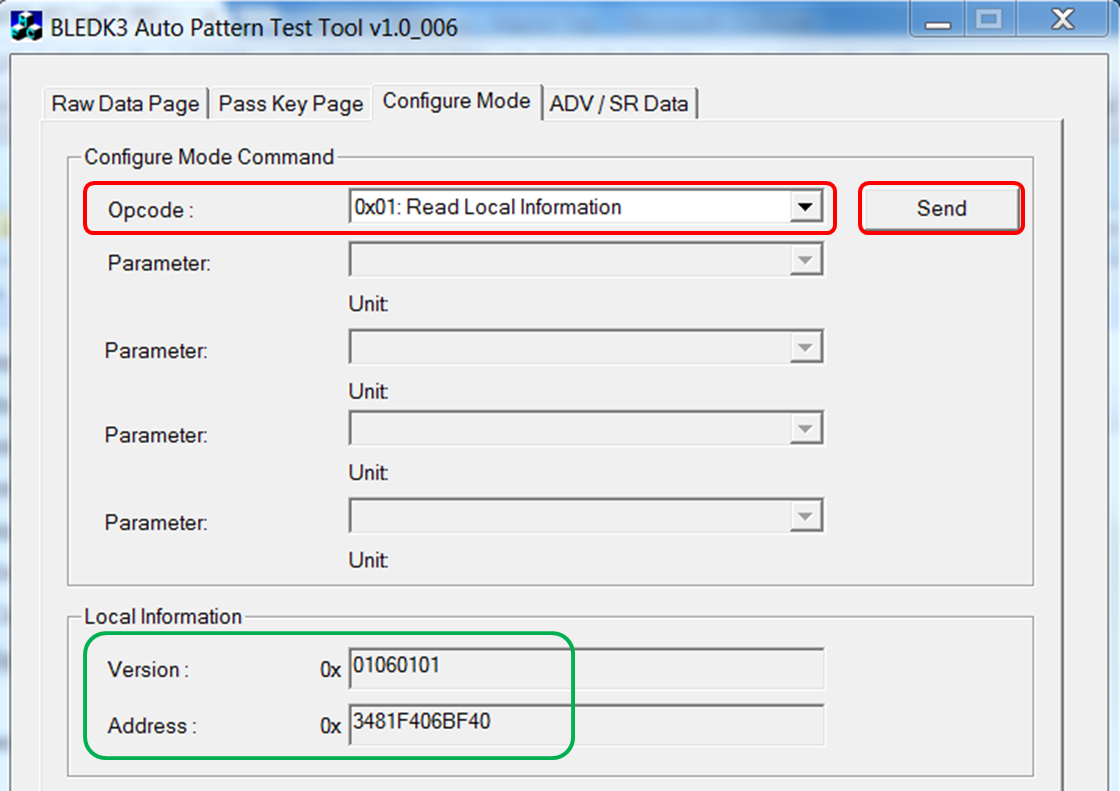Select the Configure Mode tab

click(x=456, y=101)
